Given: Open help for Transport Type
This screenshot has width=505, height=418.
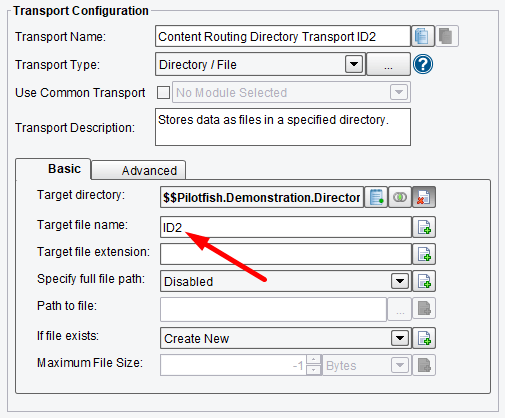Looking at the screenshot, I should [x=423, y=64].
